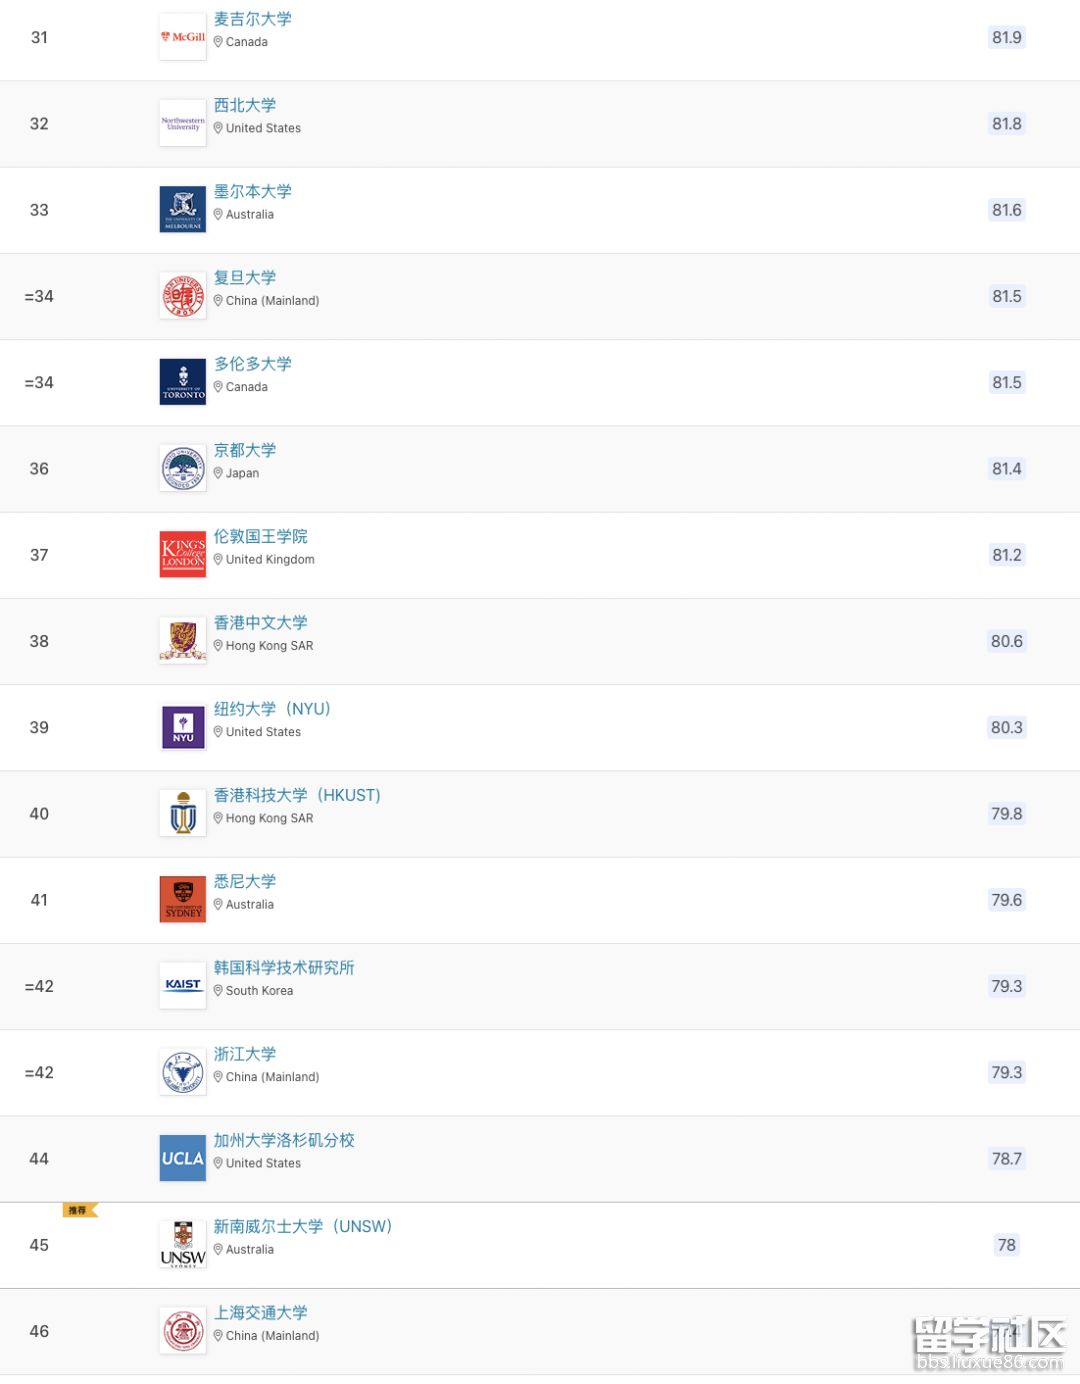Open the 京都大学 link
This screenshot has height=1384, width=1080.
click(245, 450)
